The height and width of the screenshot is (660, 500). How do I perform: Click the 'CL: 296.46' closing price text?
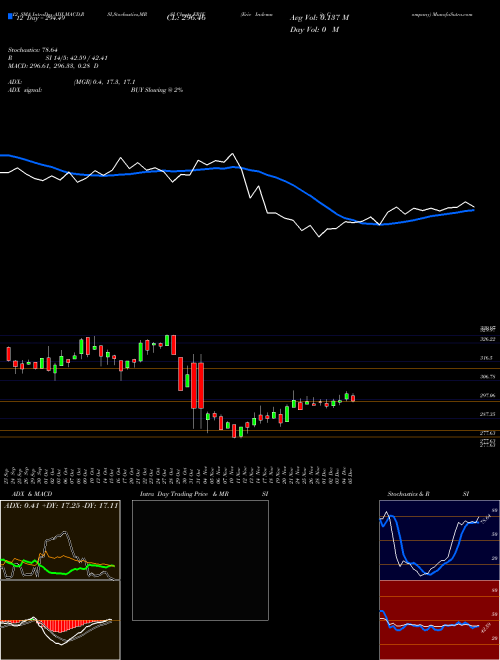coord(186,18)
